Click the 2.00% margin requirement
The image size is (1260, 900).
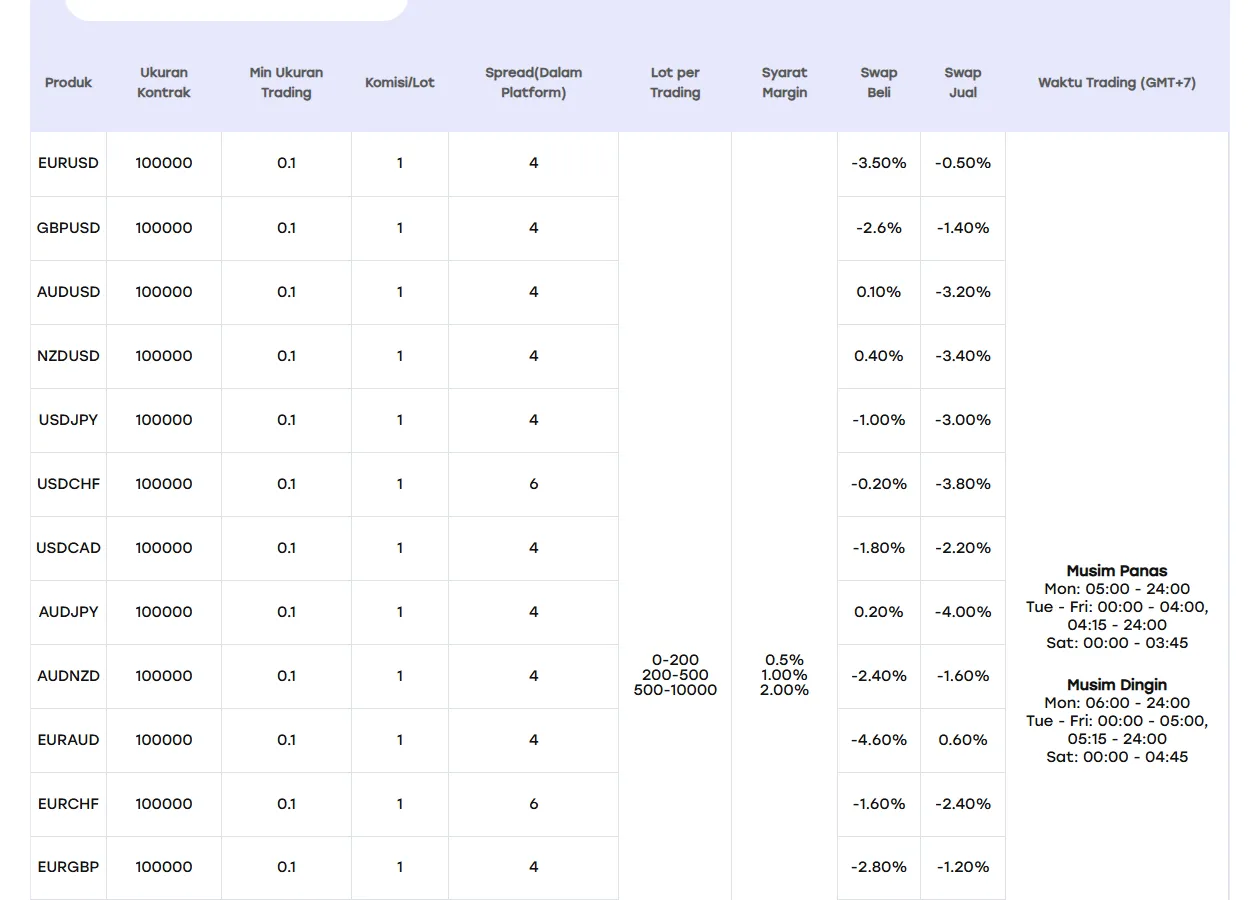click(x=784, y=690)
